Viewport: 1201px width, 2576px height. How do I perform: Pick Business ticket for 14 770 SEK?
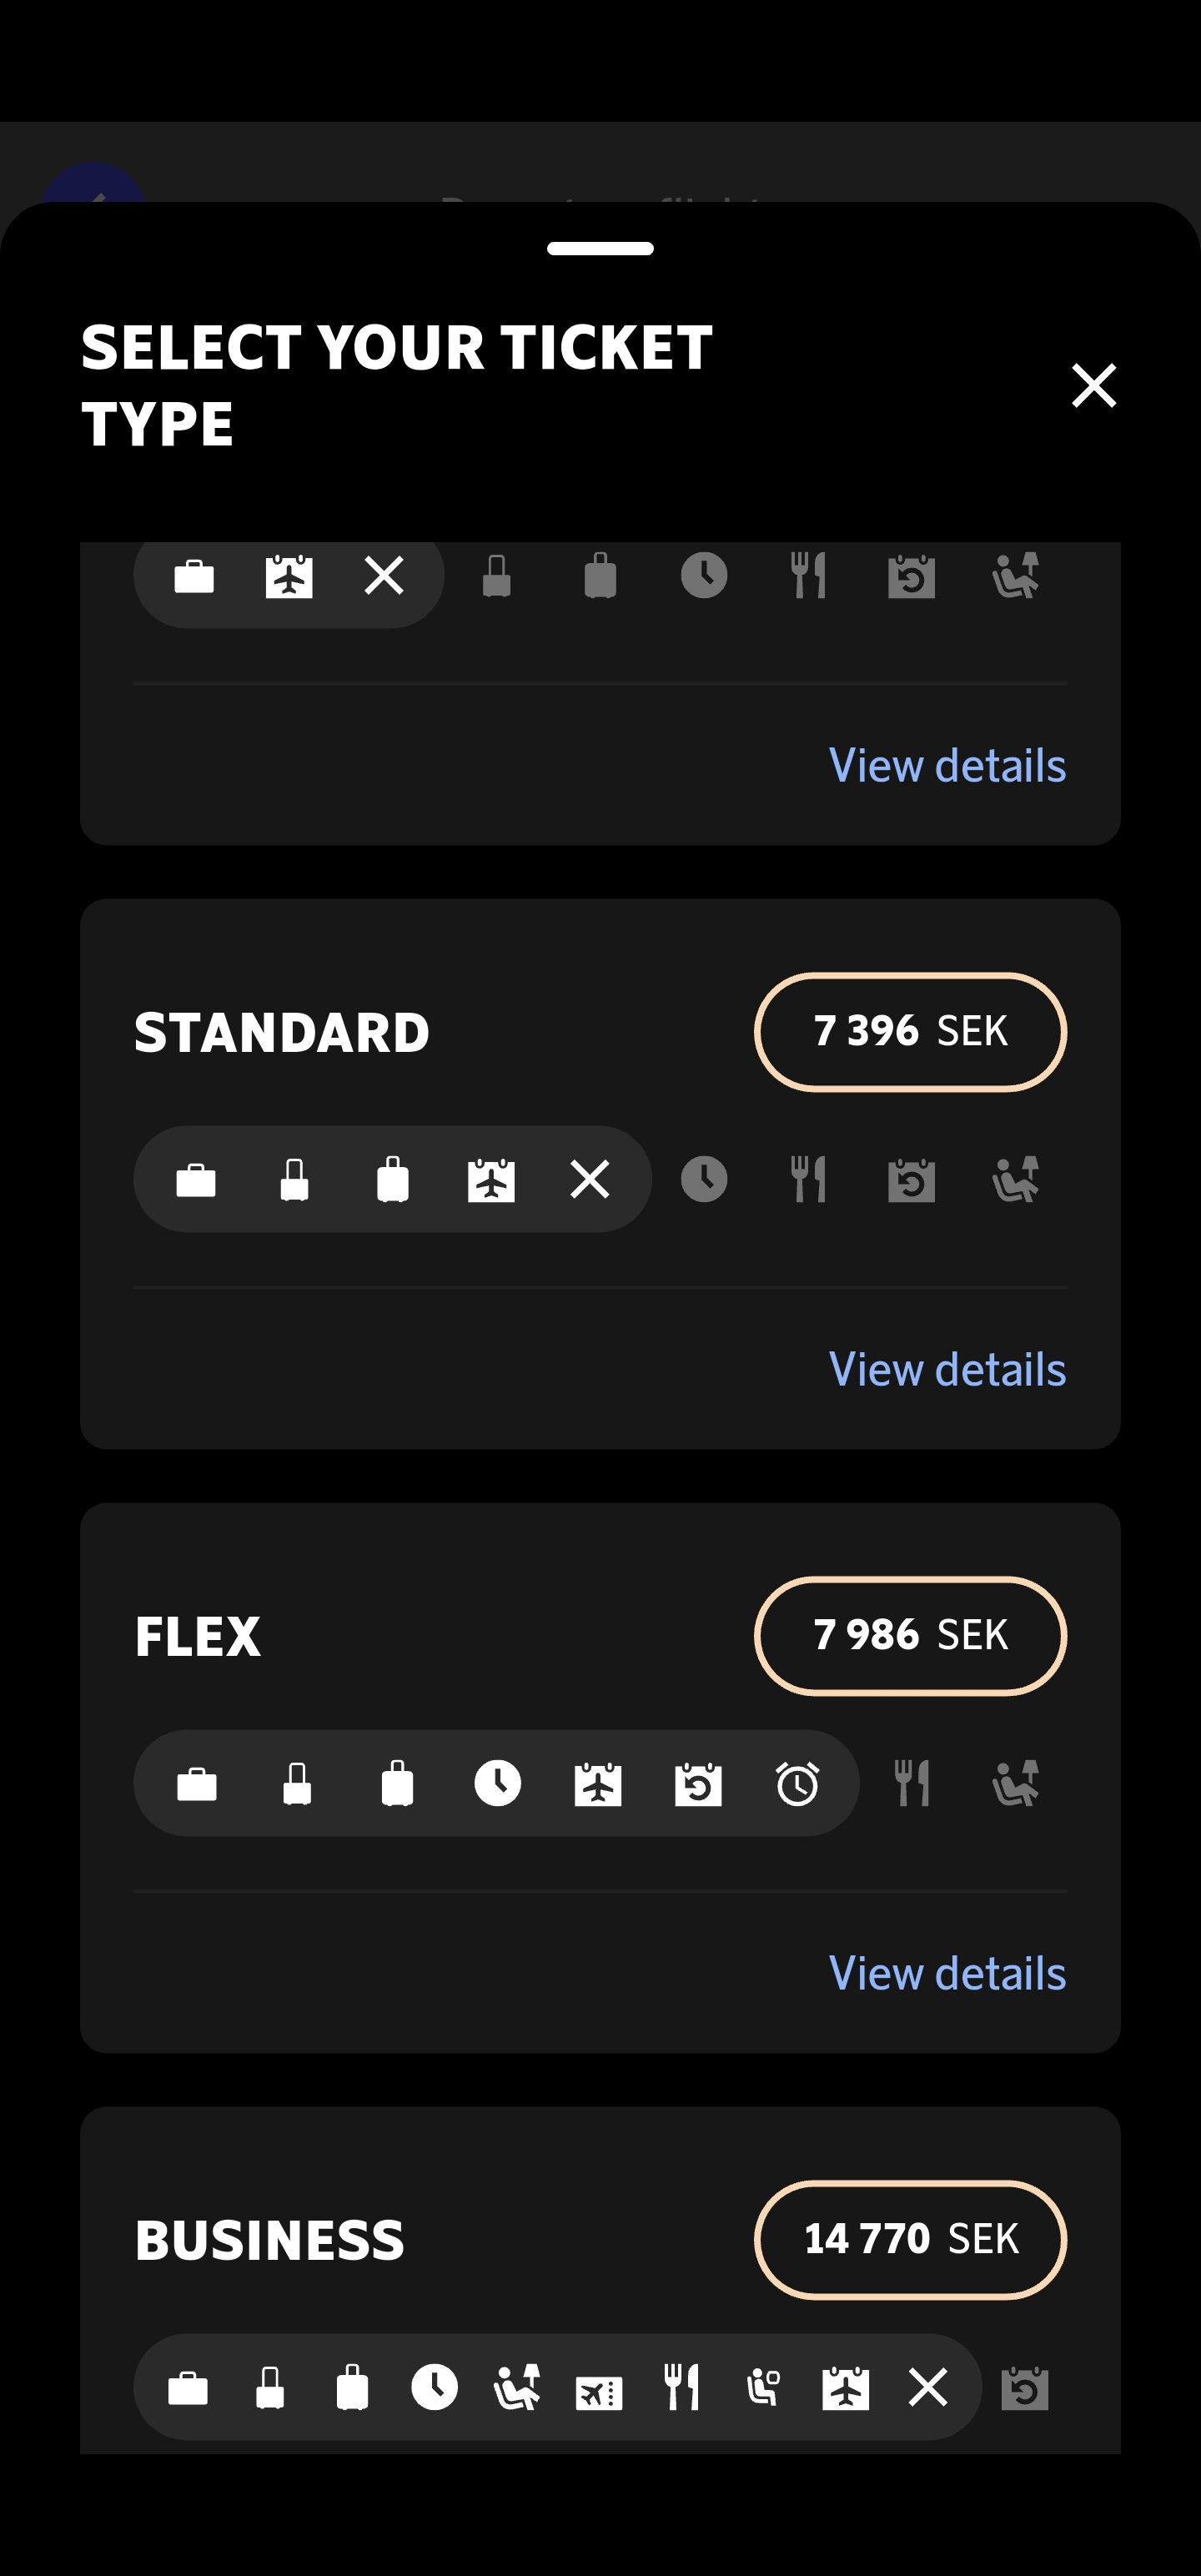point(910,2239)
